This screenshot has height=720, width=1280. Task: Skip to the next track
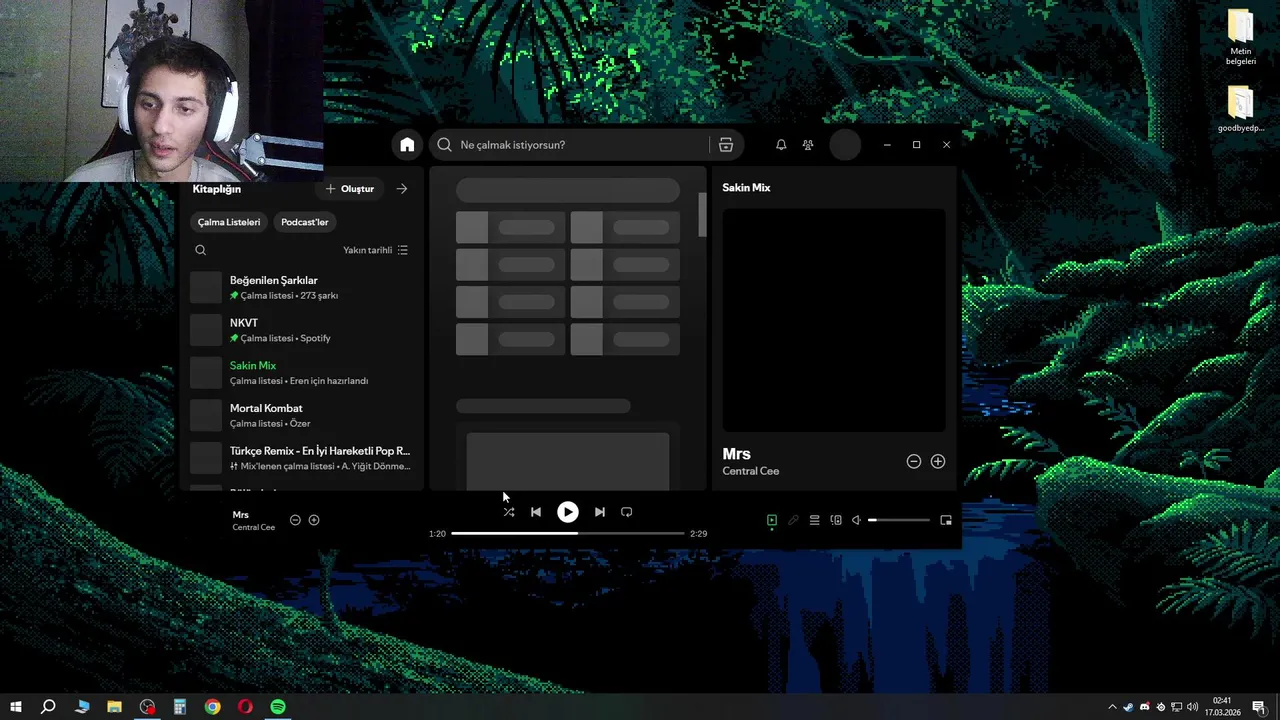click(599, 512)
